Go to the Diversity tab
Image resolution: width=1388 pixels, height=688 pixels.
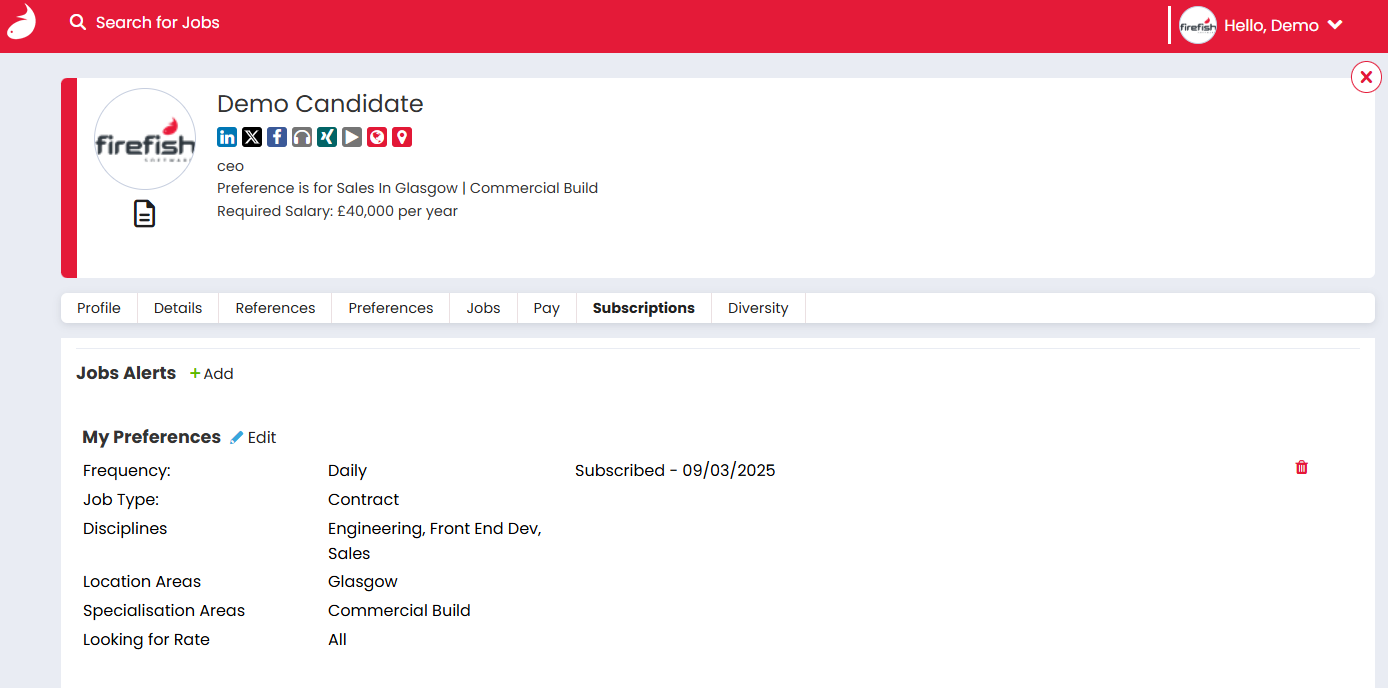[x=758, y=308]
